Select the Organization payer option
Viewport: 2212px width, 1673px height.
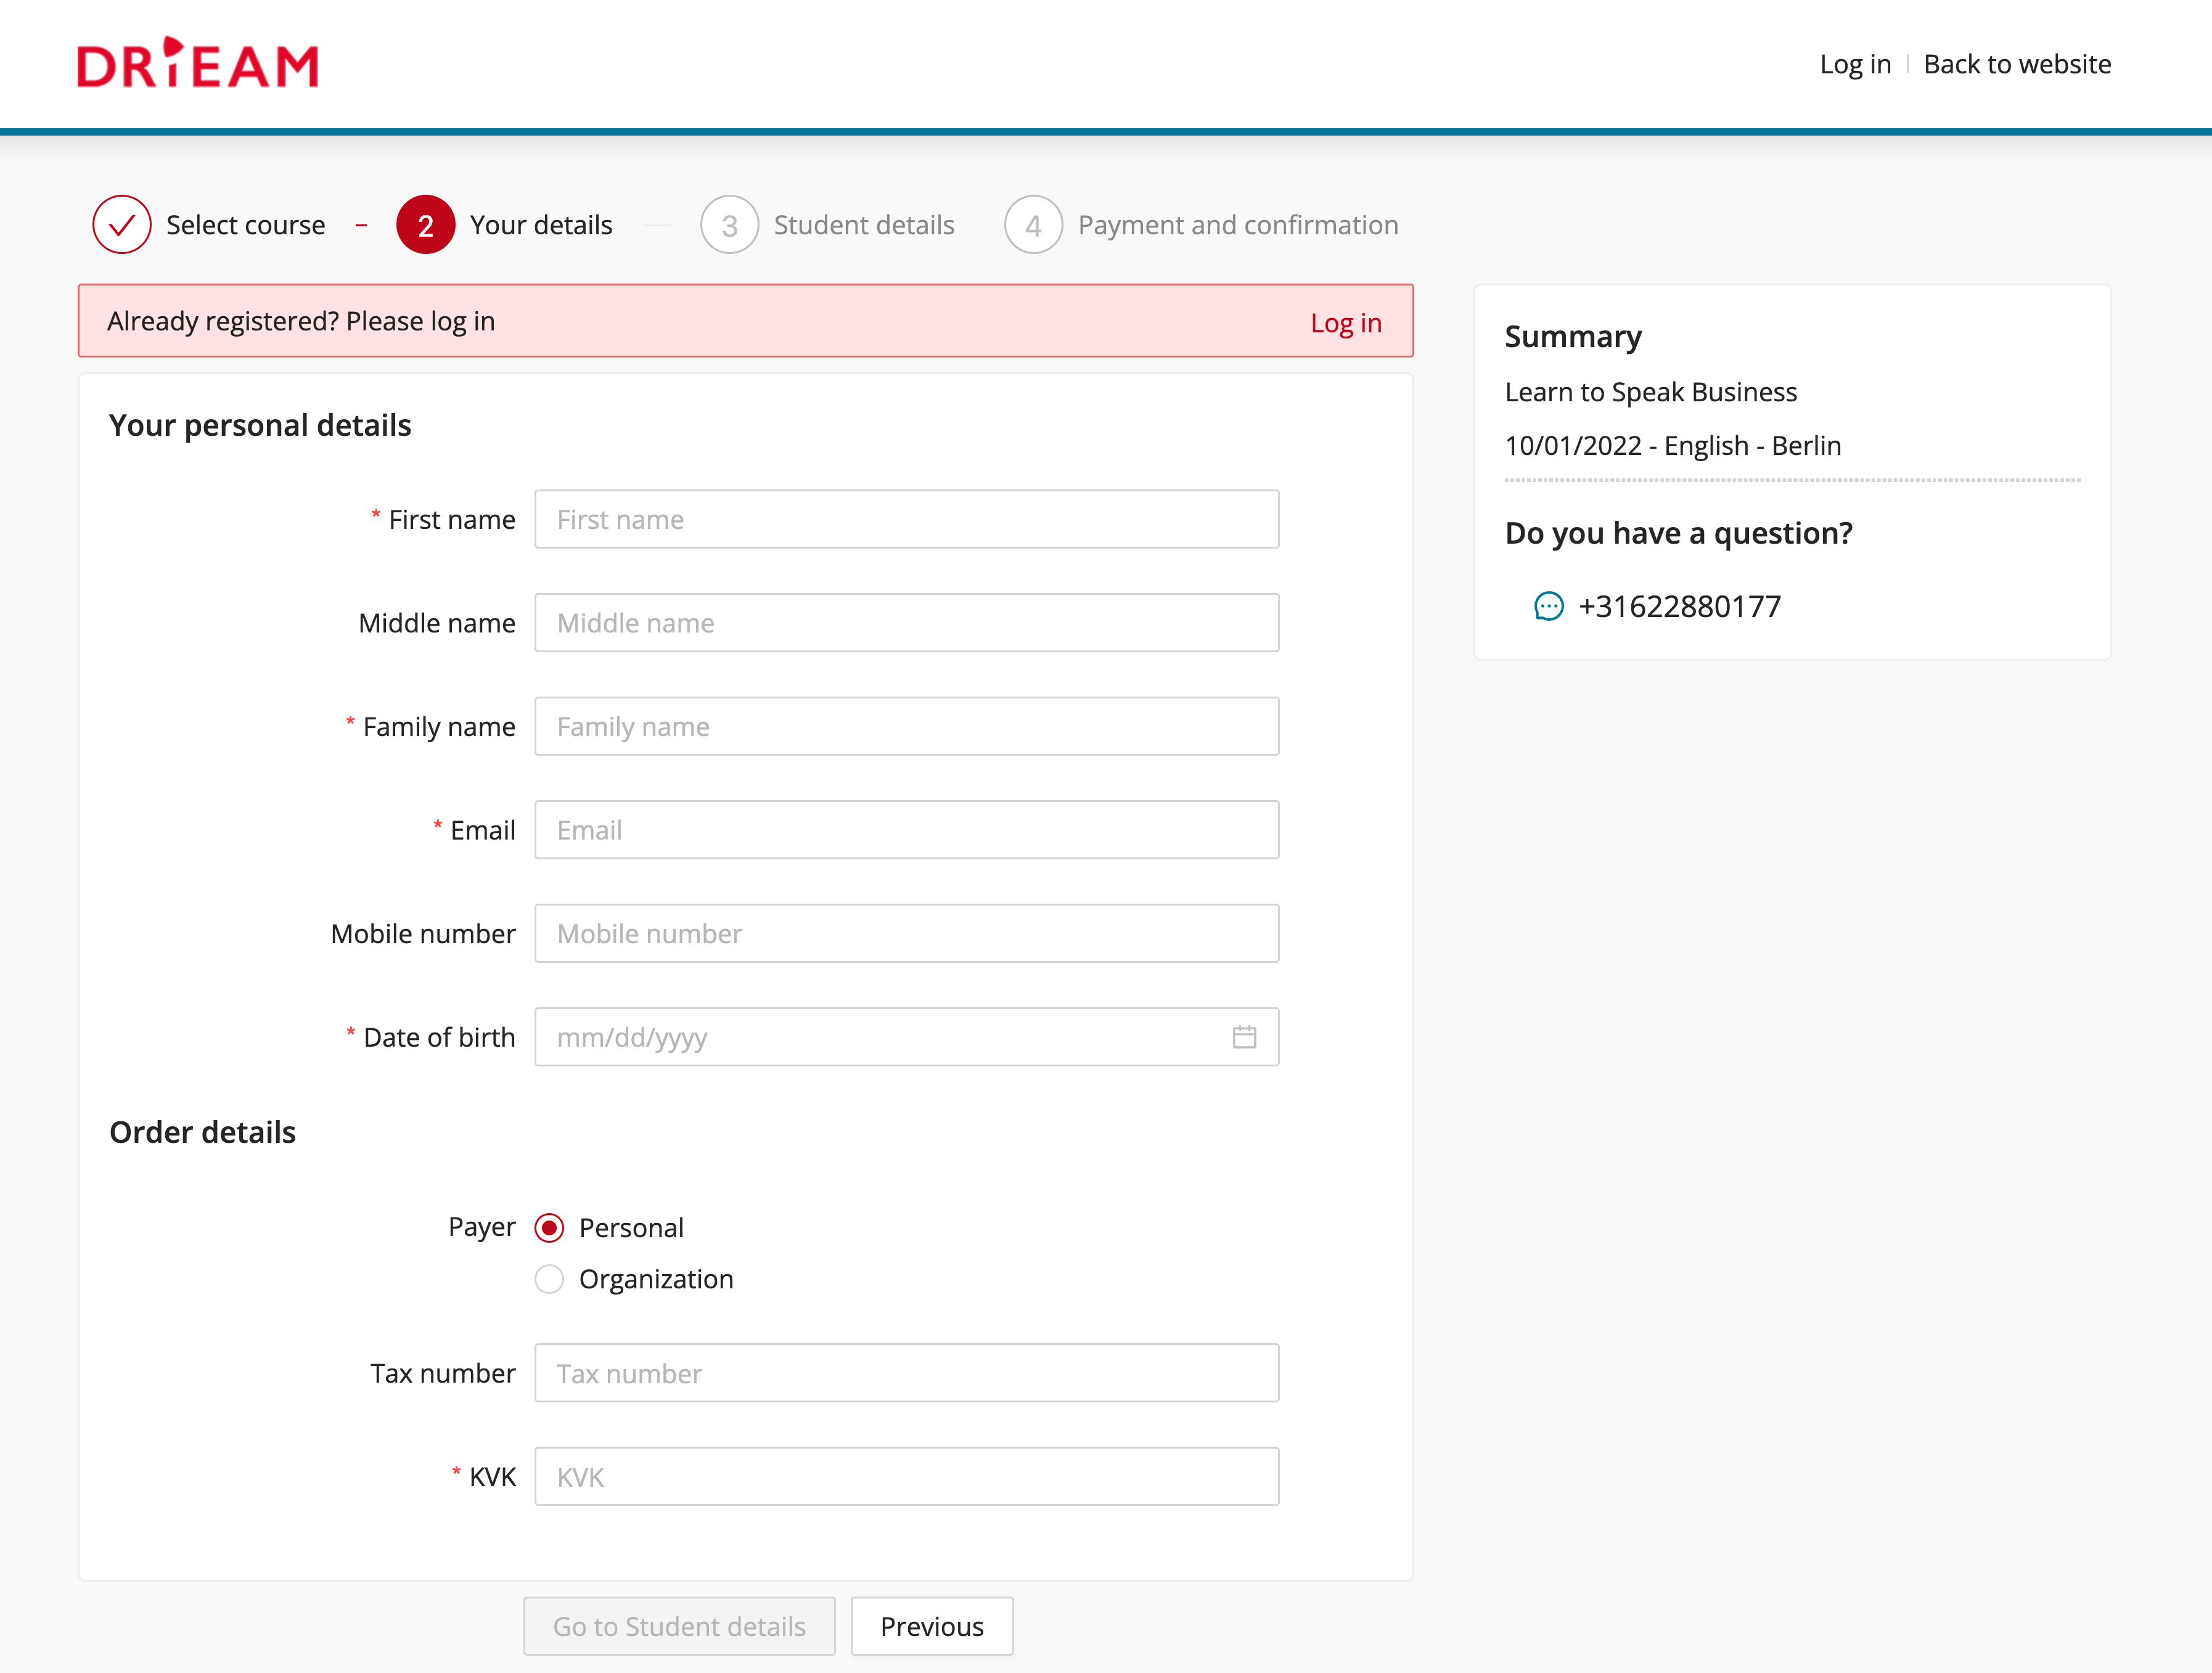[x=549, y=1279]
